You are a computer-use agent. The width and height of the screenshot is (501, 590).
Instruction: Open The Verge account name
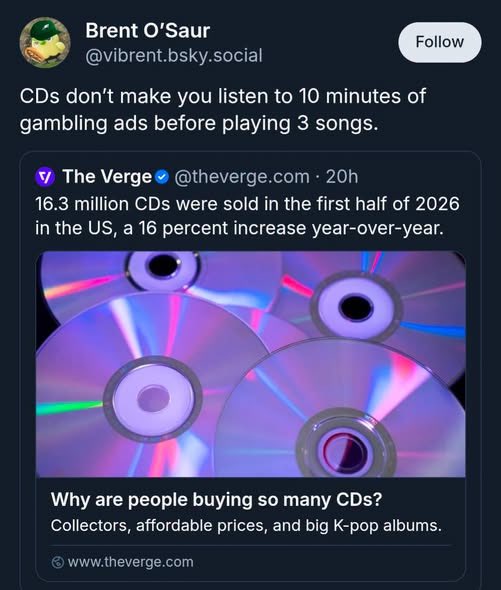[x=107, y=176]
